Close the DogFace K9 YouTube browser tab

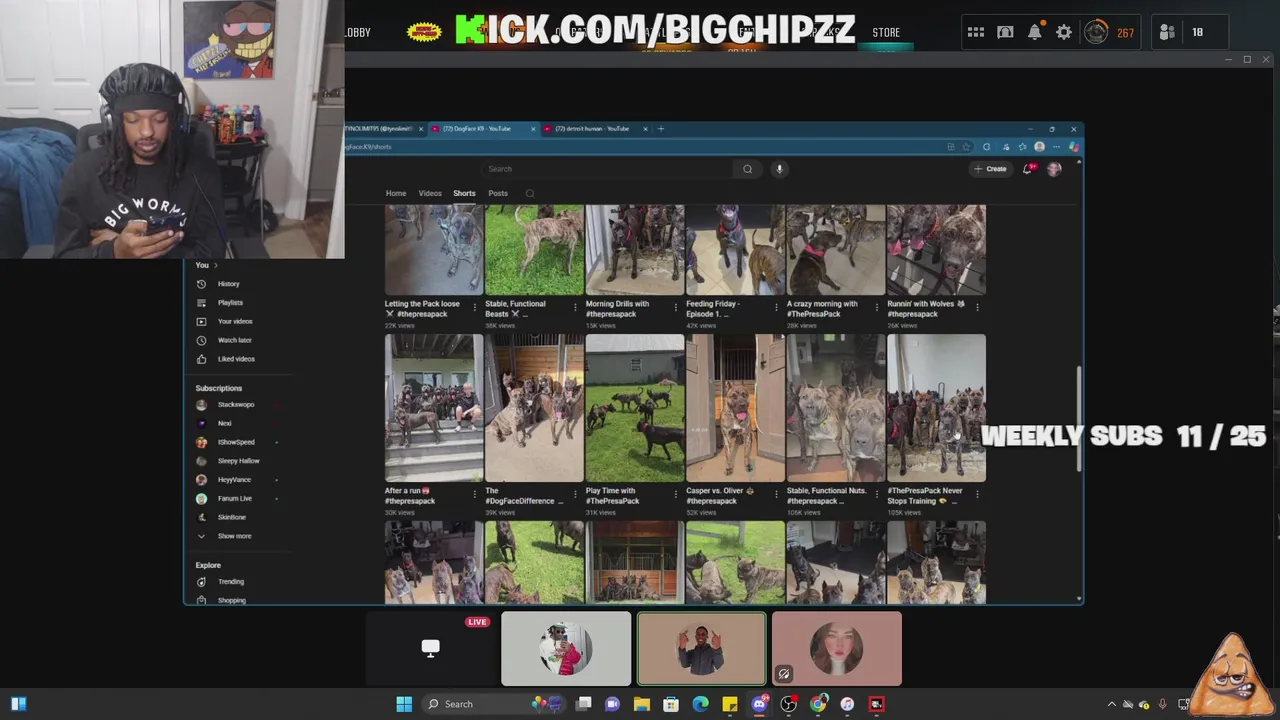tap(533, 129)
